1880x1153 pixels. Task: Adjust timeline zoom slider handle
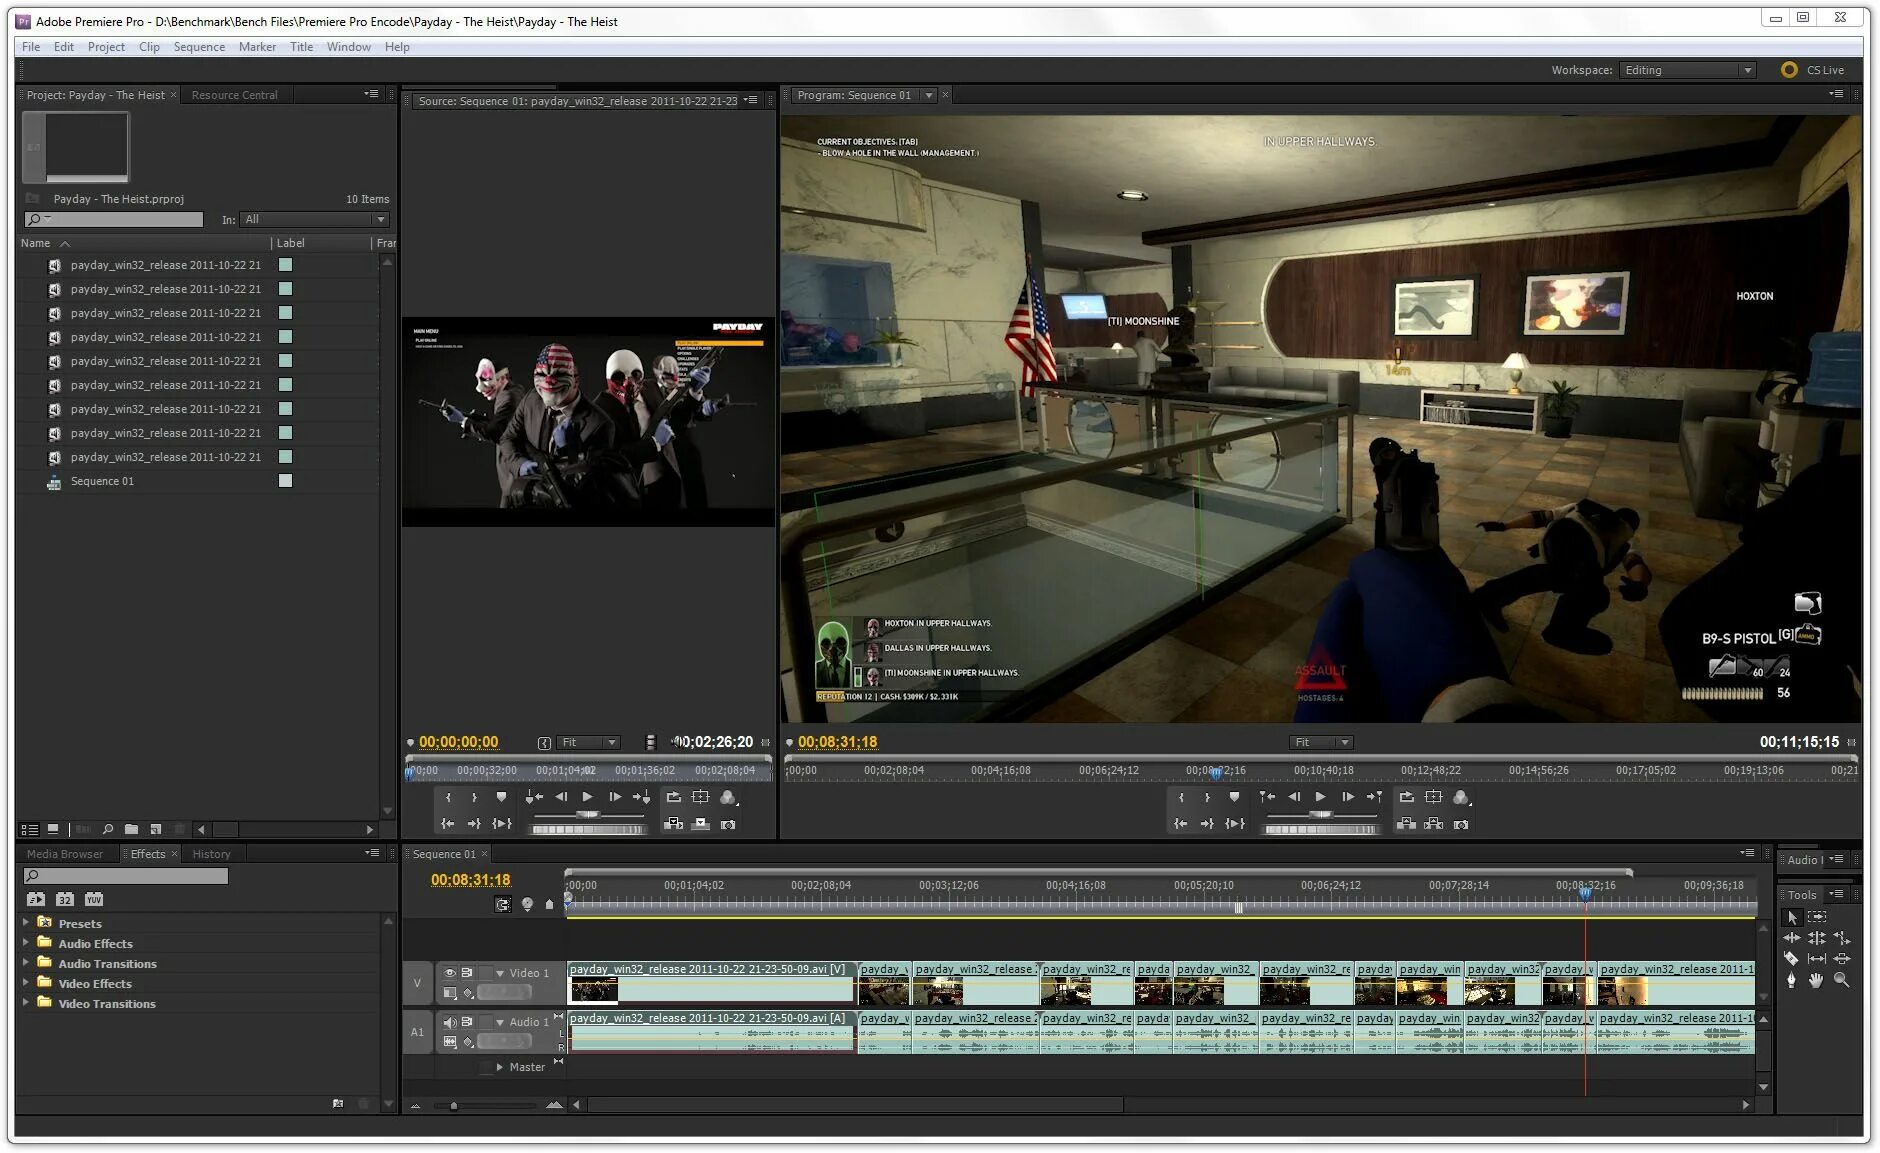point(453,1105)
